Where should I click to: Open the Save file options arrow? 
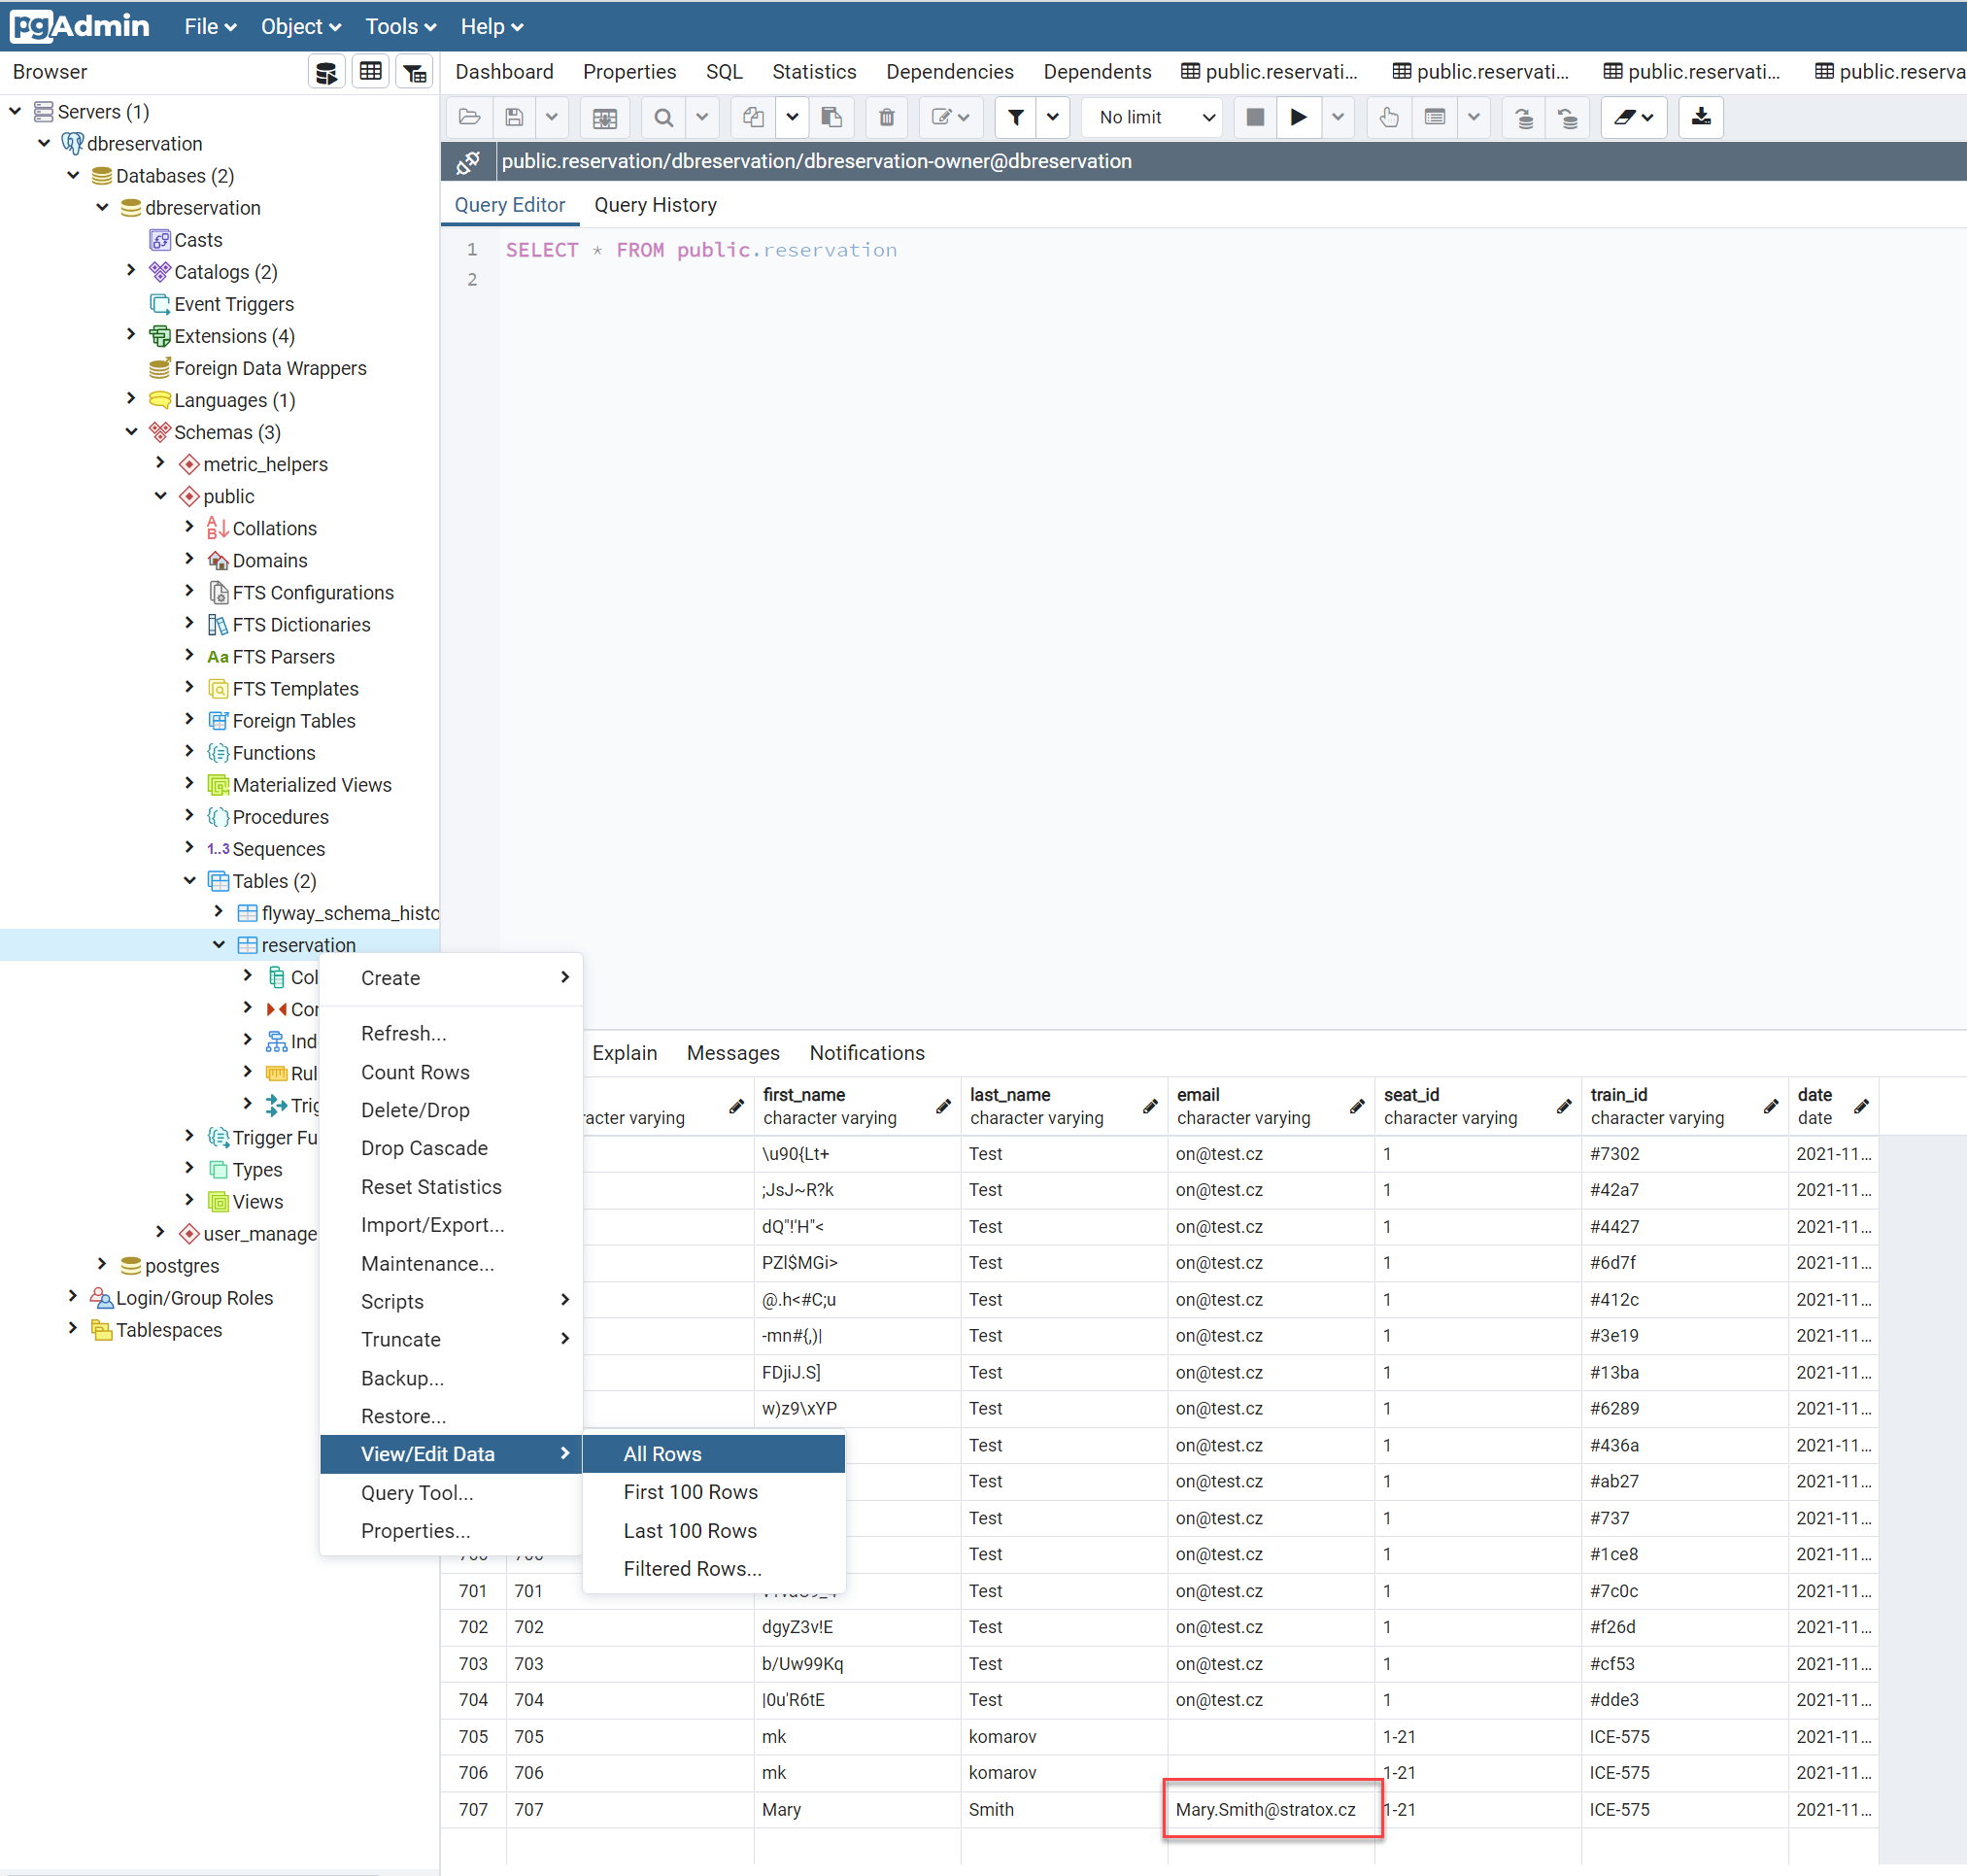[x=551, y=117]
